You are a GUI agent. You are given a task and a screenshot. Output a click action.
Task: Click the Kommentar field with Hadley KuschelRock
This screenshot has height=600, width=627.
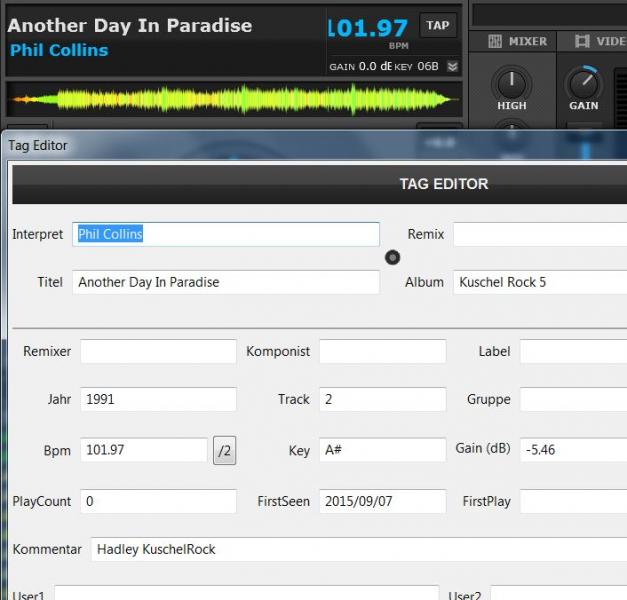click(358, 549)
